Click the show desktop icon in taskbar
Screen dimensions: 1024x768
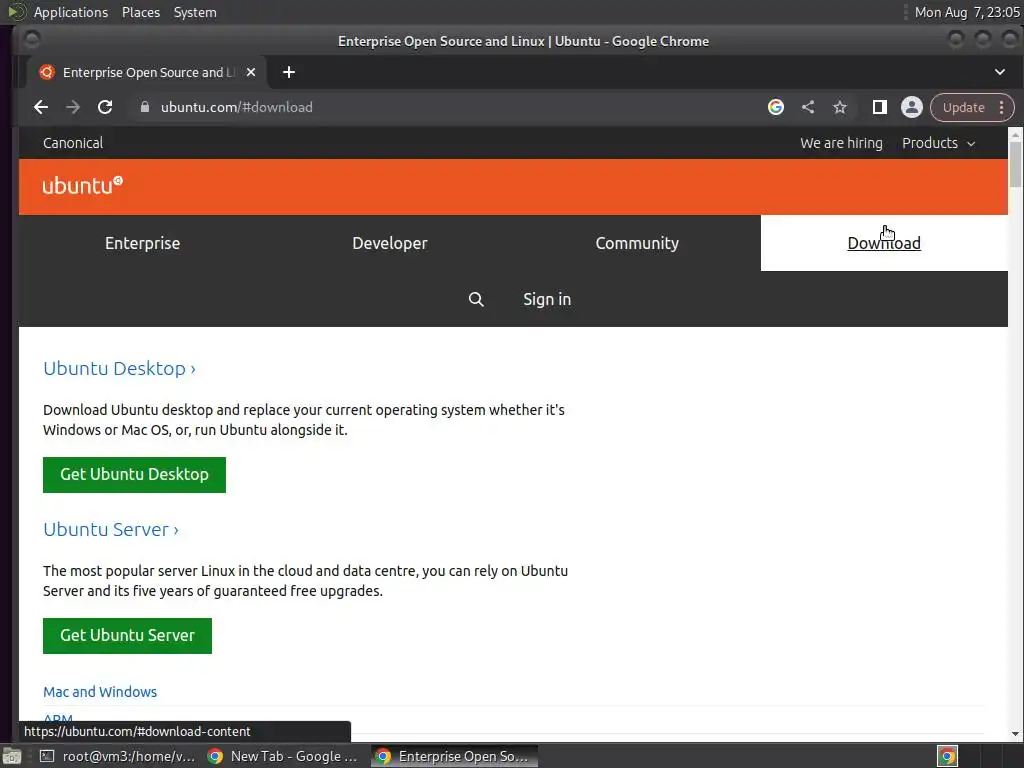click(11, 756)
